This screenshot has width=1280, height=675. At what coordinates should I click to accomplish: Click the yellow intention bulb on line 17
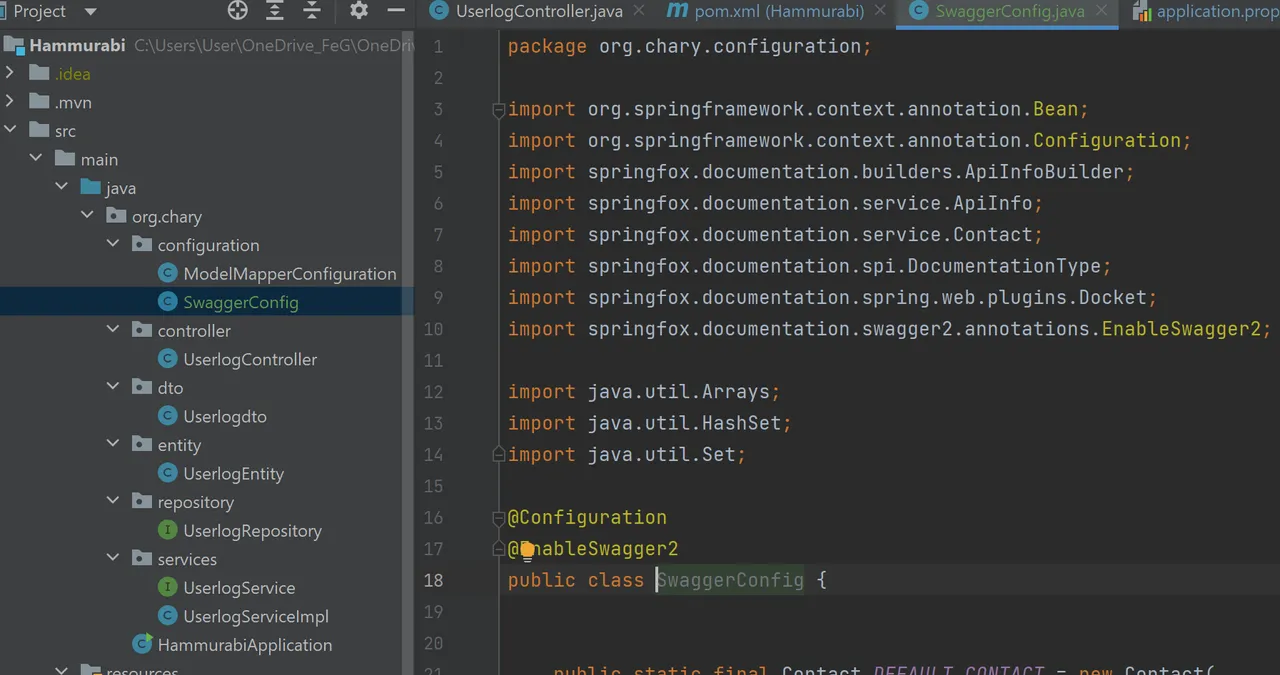pos(527,549)
